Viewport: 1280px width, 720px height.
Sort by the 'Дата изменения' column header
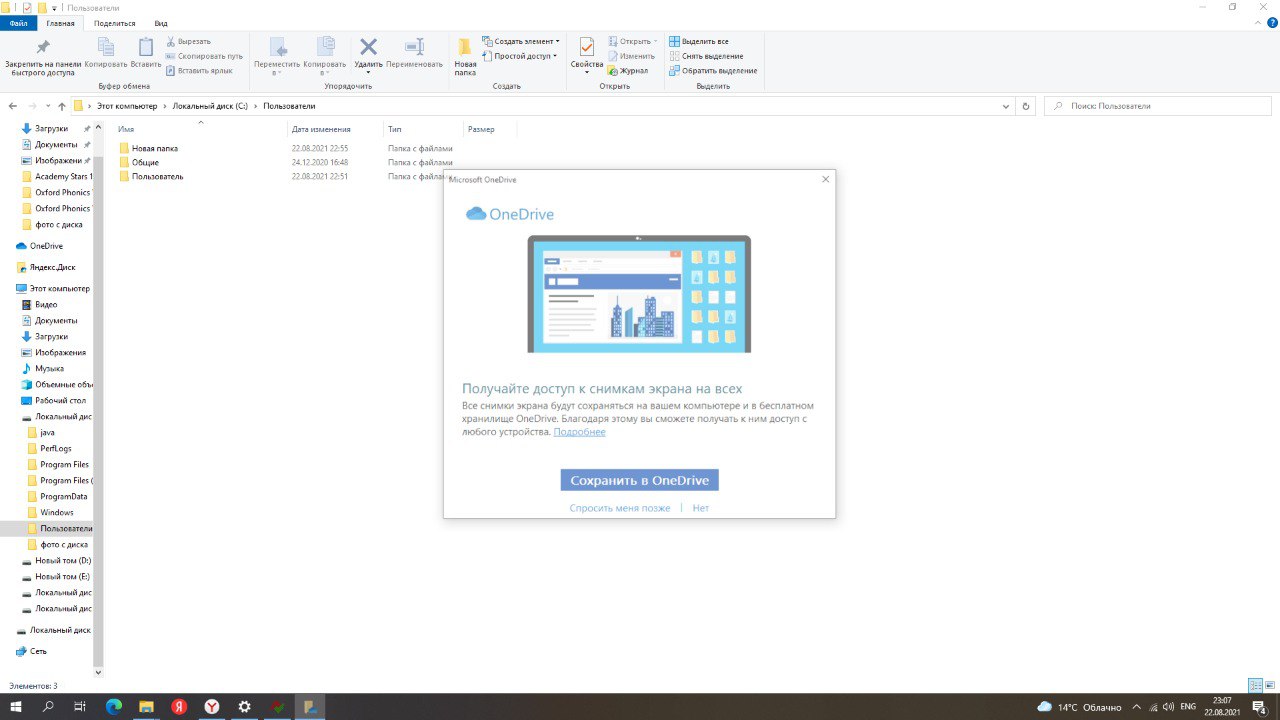[321, 129]
